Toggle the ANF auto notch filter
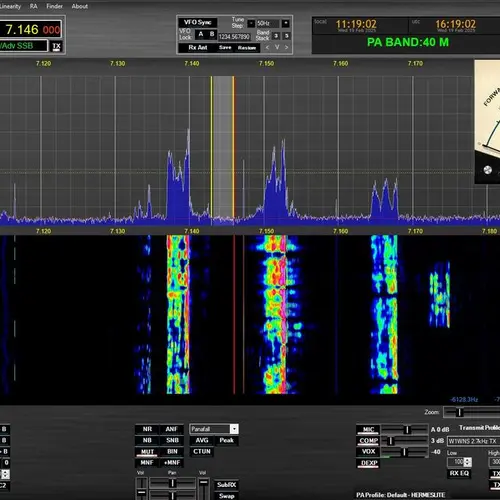This screenshot has height=500, width=500. [x=171, y=429]
